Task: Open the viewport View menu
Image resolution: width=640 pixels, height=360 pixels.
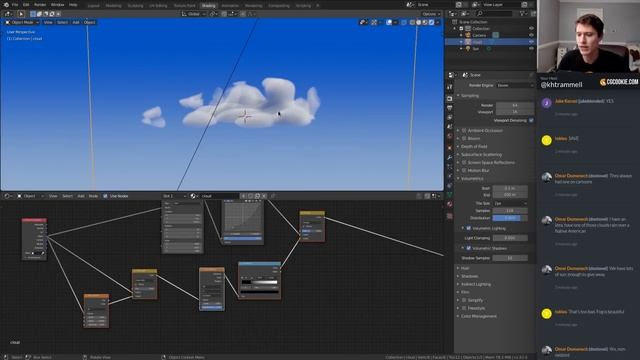Action: 48,22
